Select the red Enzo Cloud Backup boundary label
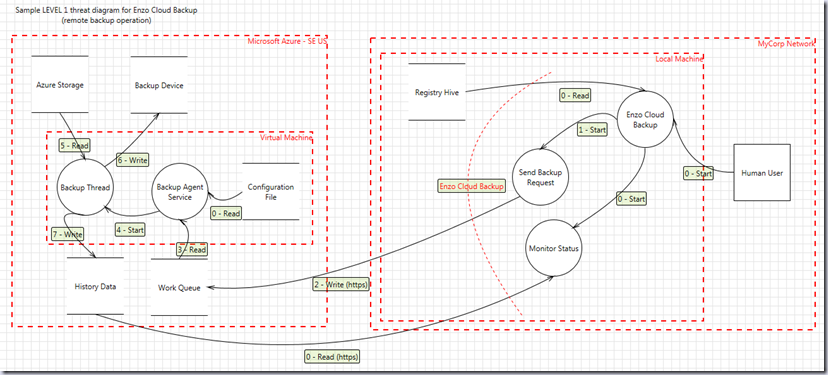 tap(472, 186)
